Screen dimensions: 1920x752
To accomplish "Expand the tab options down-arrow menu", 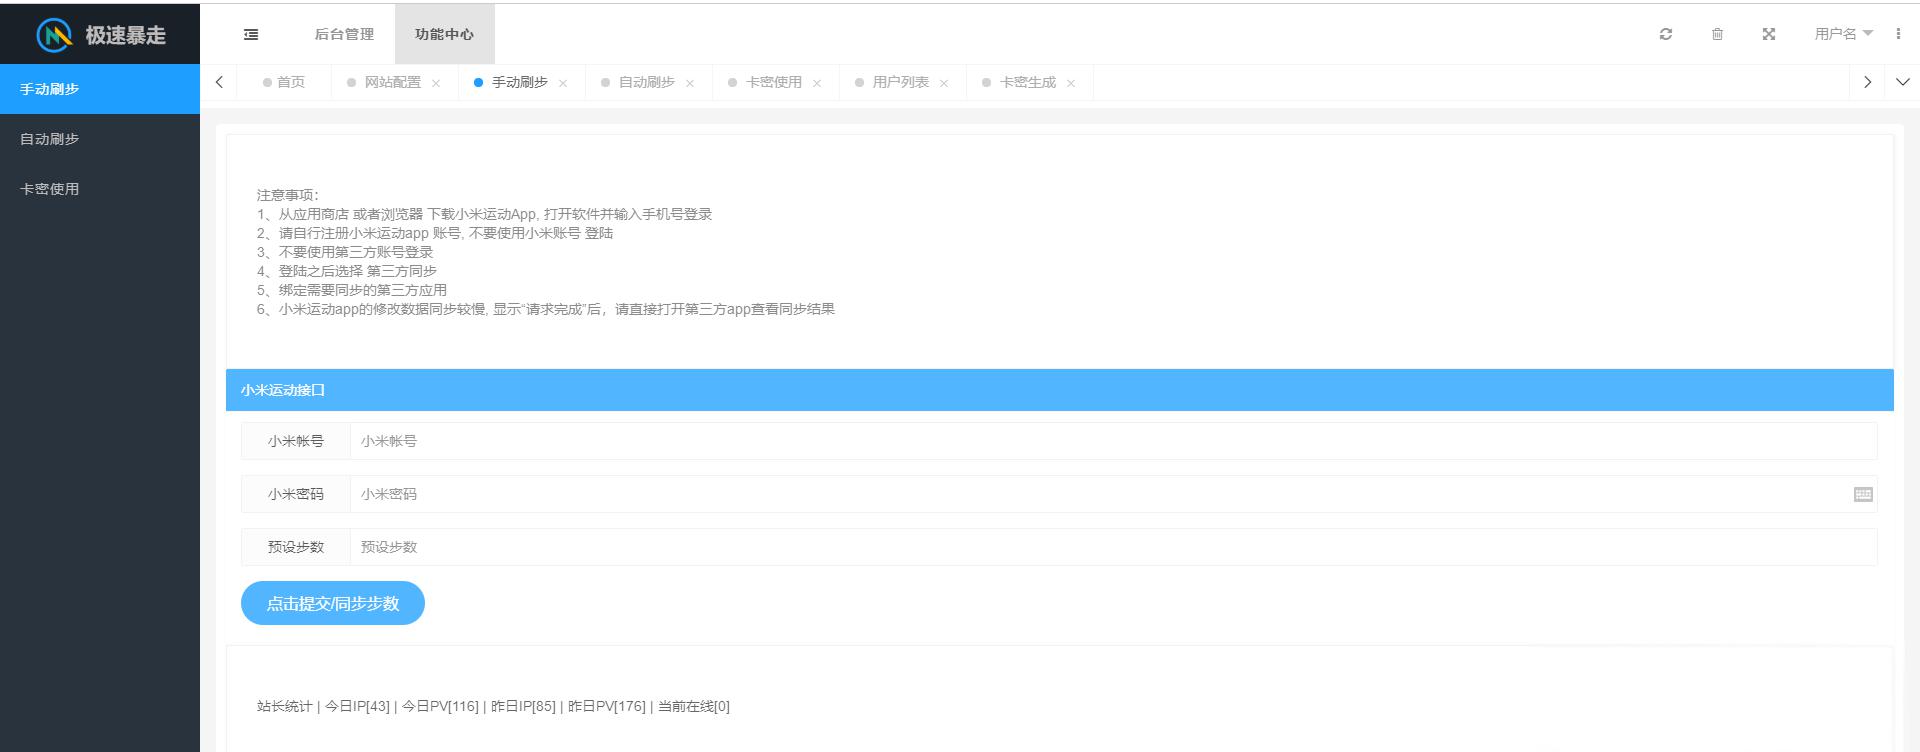I will [x=1903, y=82].
